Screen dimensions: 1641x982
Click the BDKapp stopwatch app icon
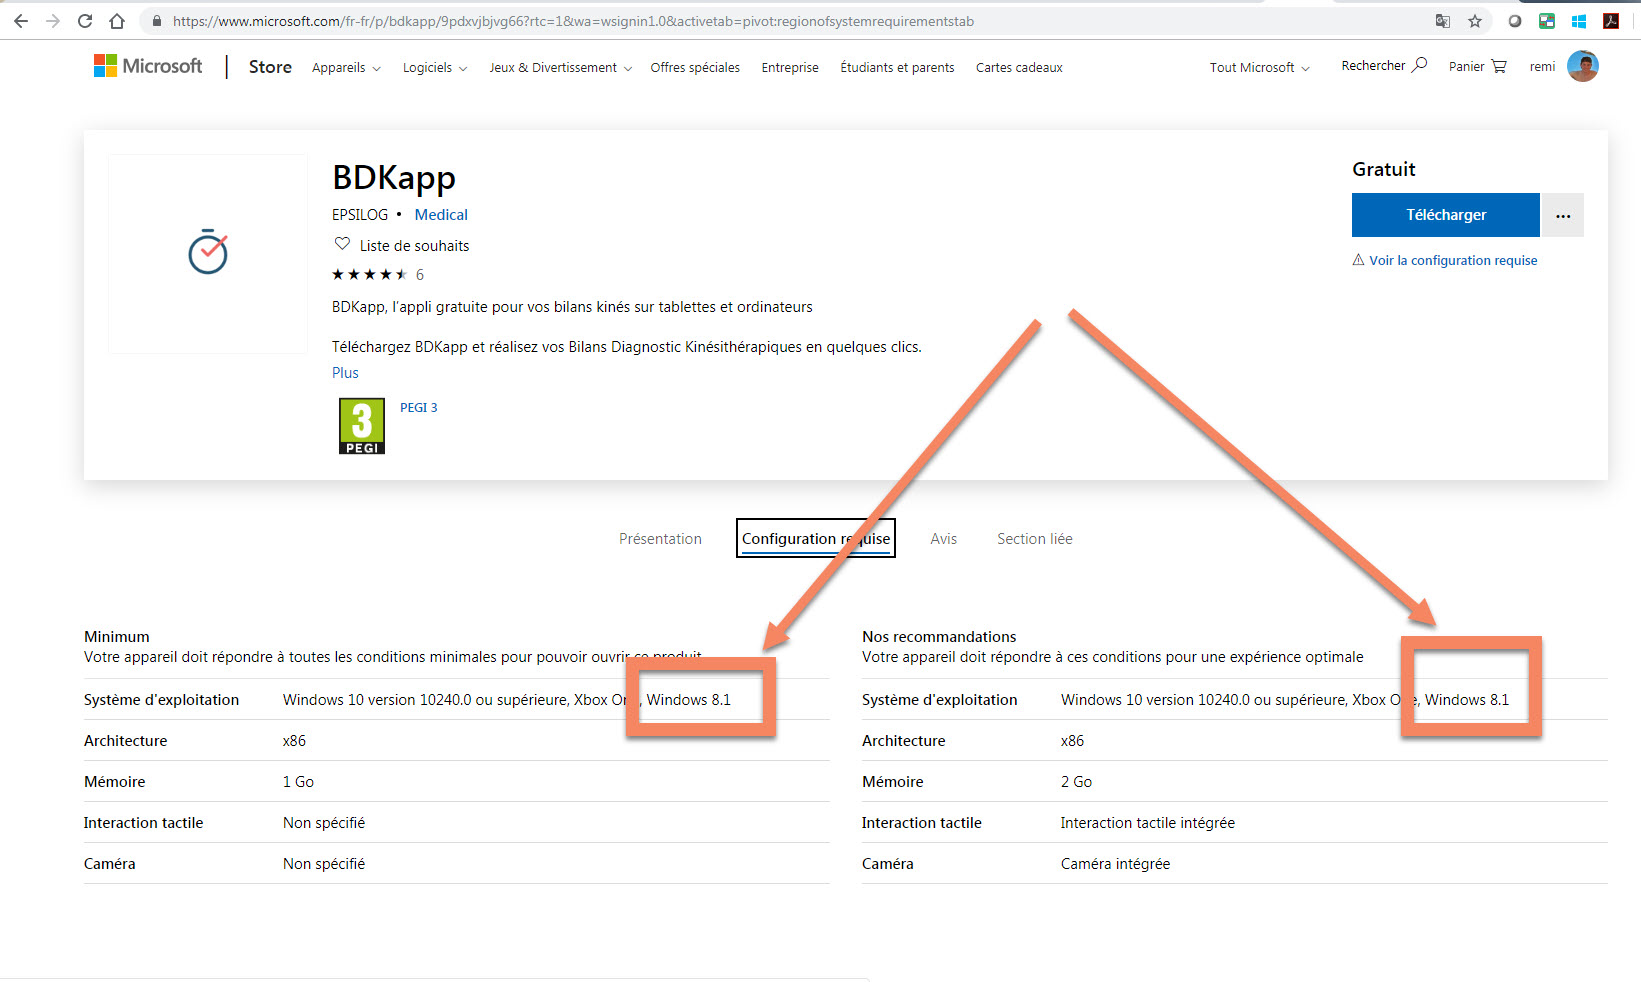[208, 252]
